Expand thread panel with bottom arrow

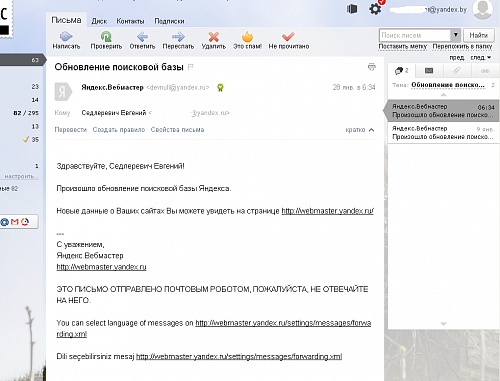(x=443, y=324)
